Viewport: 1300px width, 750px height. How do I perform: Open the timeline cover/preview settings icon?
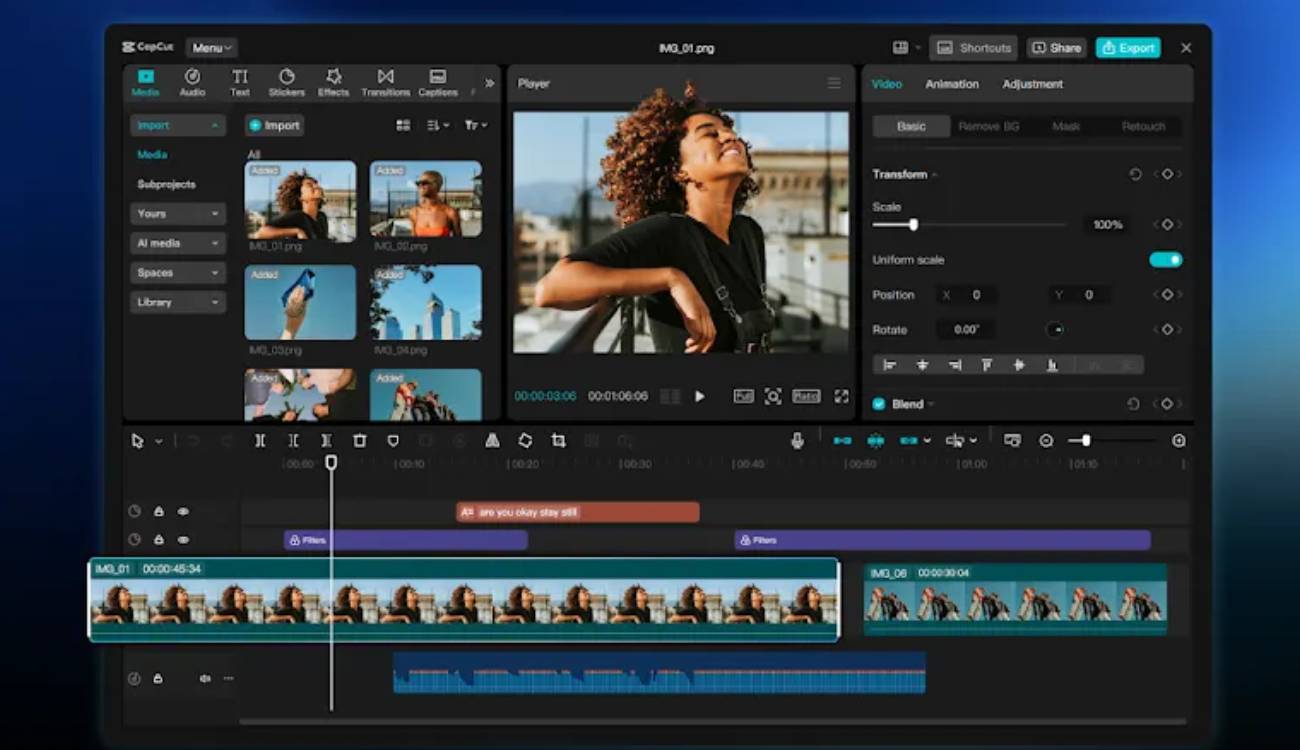click(1012, 440)
